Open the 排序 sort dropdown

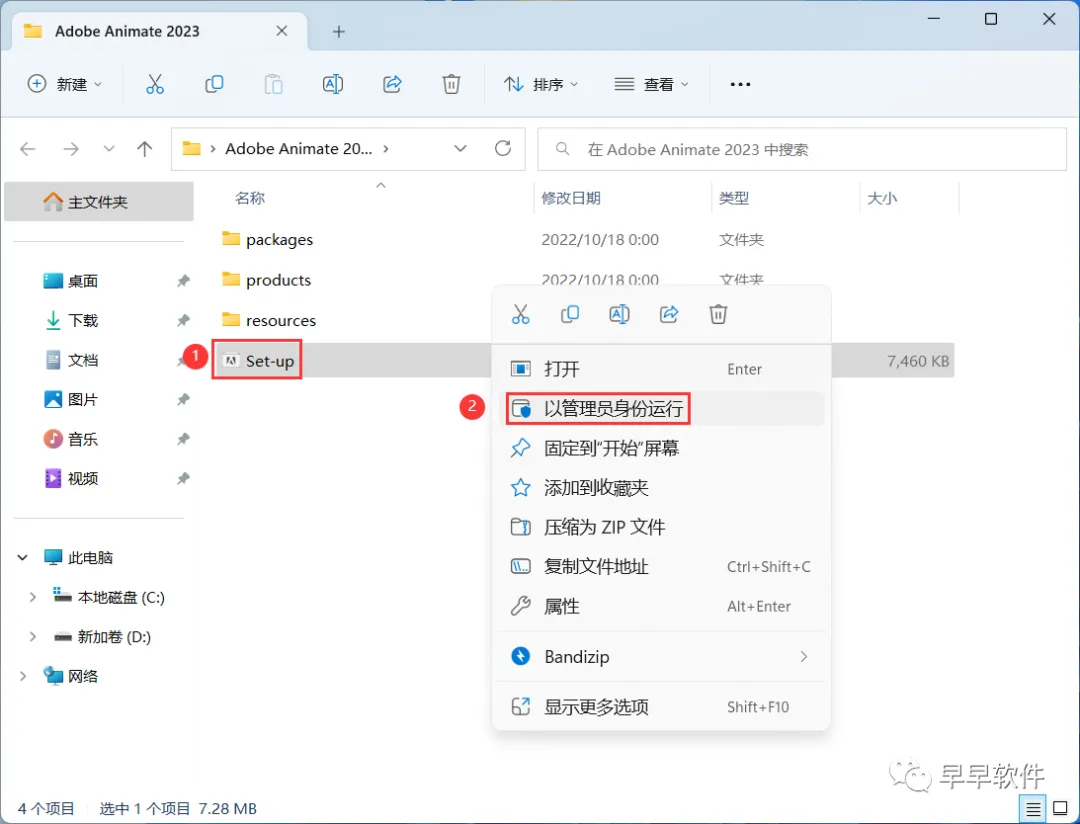(x=540, y=84)
